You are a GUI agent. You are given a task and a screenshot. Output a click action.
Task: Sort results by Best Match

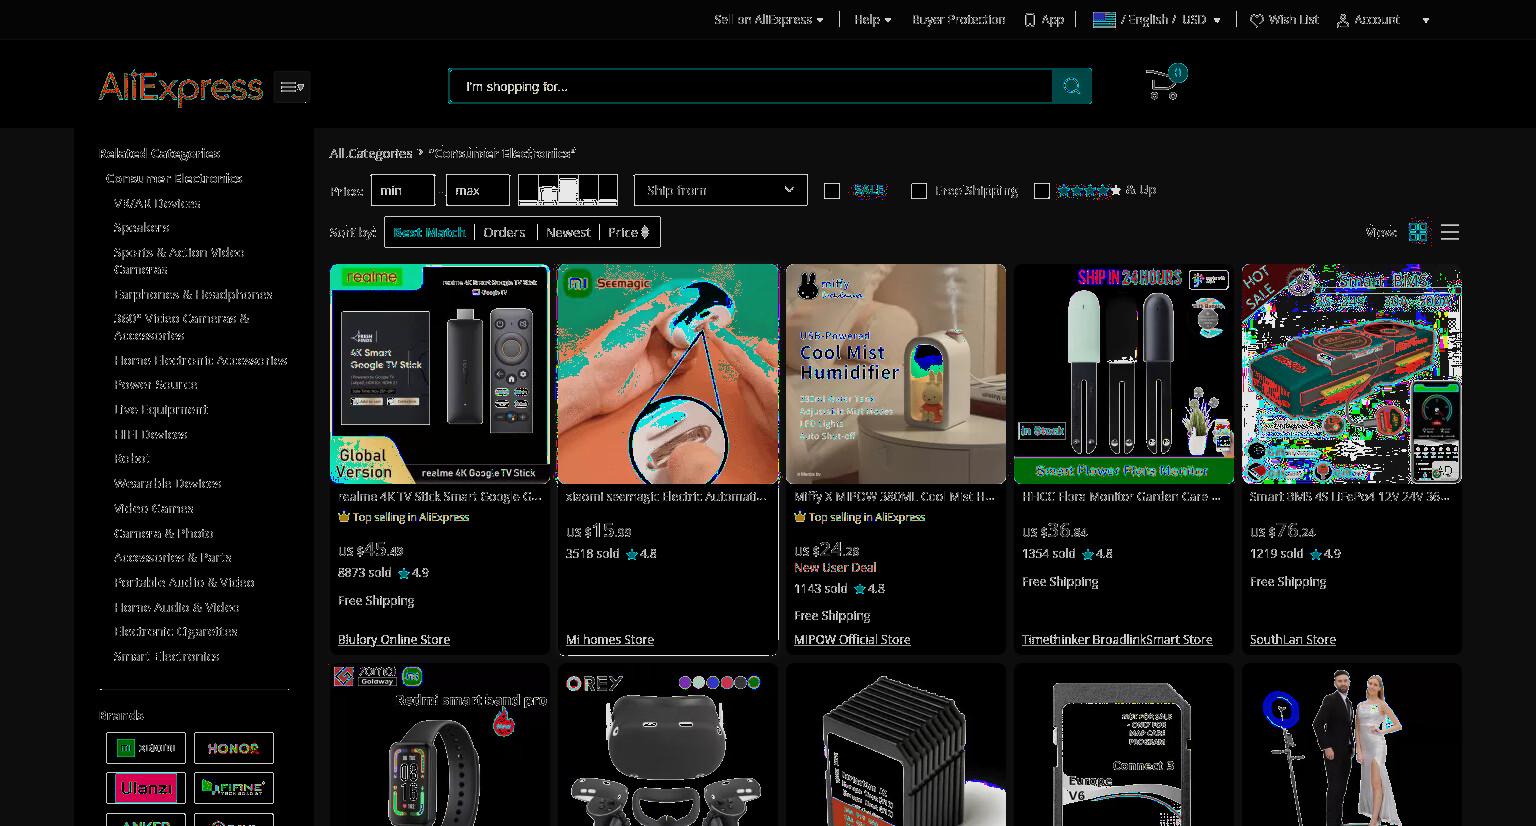point(430,233)
